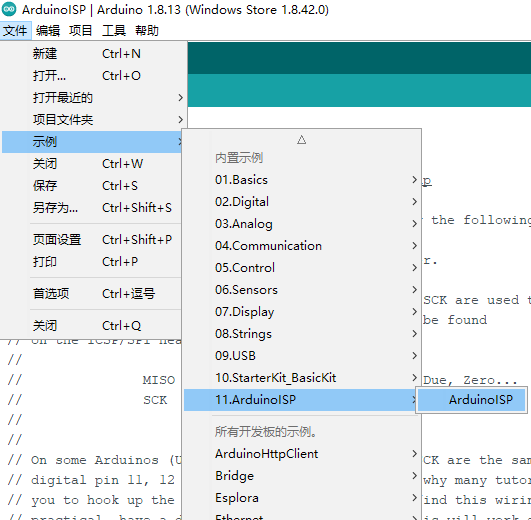
Task: Expand 04.Communication examples
Action: [302, 246]
